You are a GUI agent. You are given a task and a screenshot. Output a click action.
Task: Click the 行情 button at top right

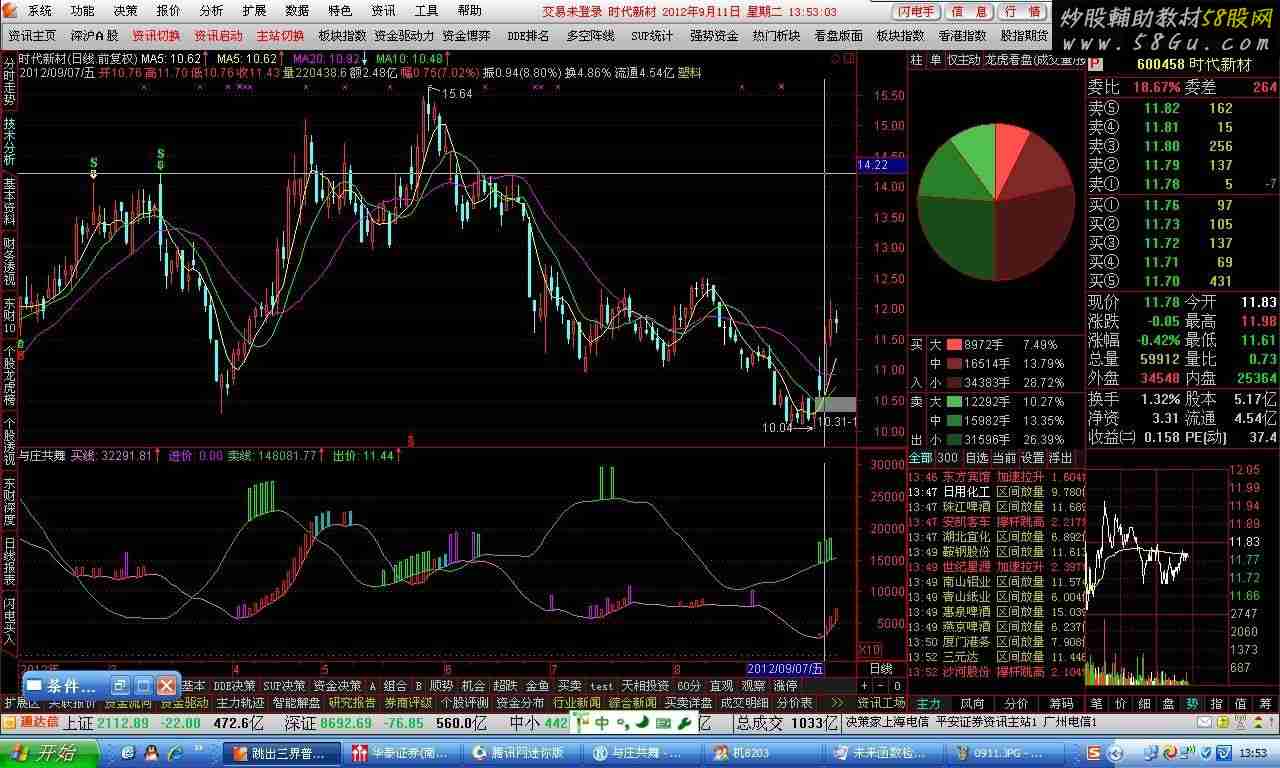click(x=1021, y=11)
